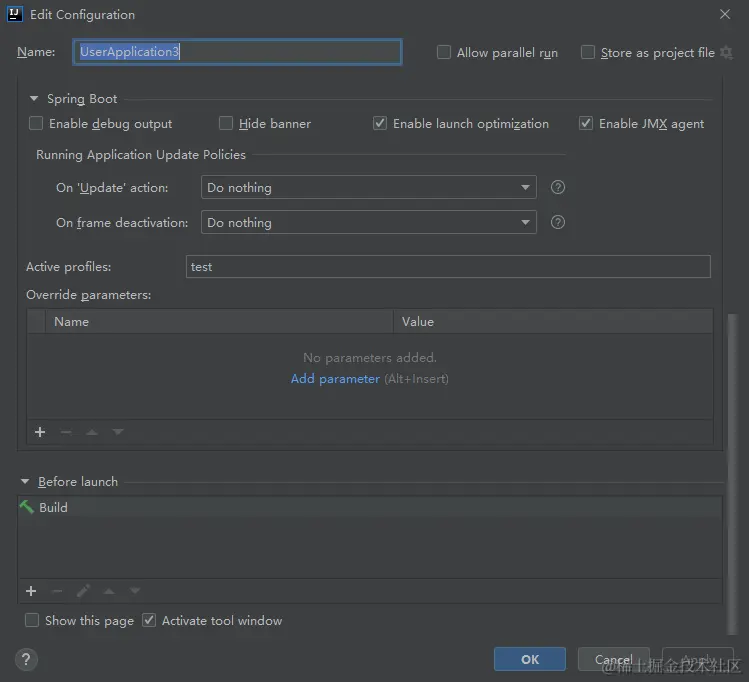Viewport: 749px width, 682px height.
Task: Focus the Name field containing UserApplication3
Action: point(237,52)
